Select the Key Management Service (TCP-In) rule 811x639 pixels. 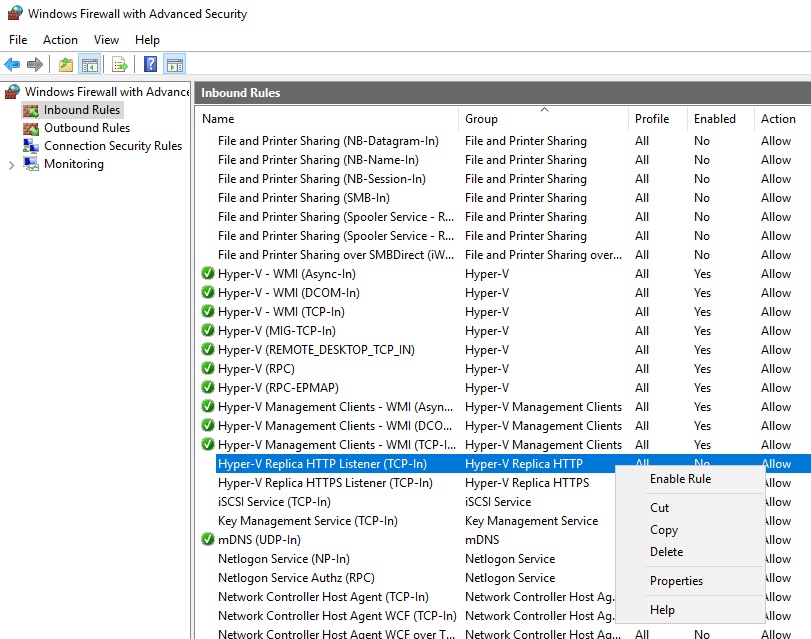point(308,521)
